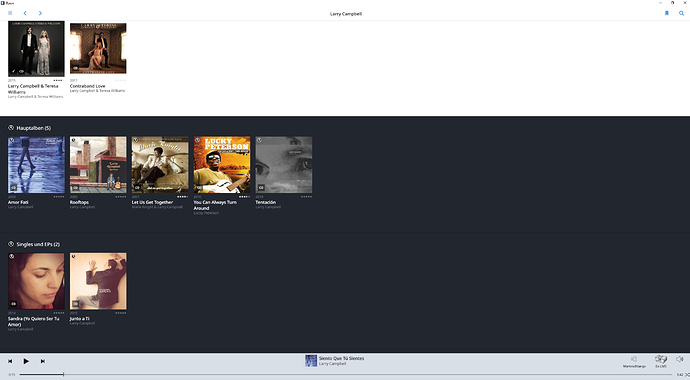Open the queue (Warteschlange)
690x380 pixels.
coord(634,361)
